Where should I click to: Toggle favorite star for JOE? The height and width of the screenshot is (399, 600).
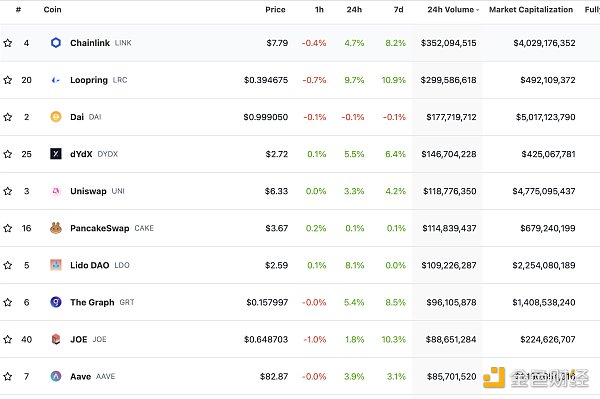coord(8,339)
